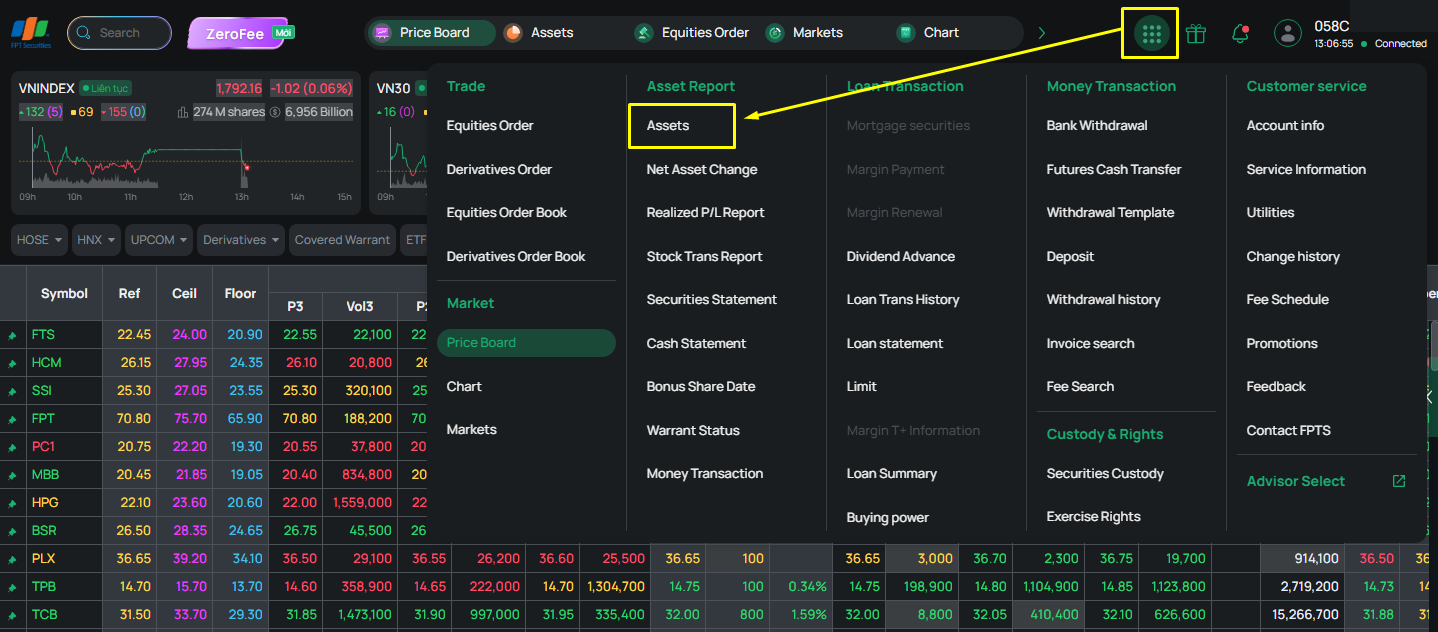Open Buying power menu item
The height and width of the screenshot is (632, 1438).
888,518
